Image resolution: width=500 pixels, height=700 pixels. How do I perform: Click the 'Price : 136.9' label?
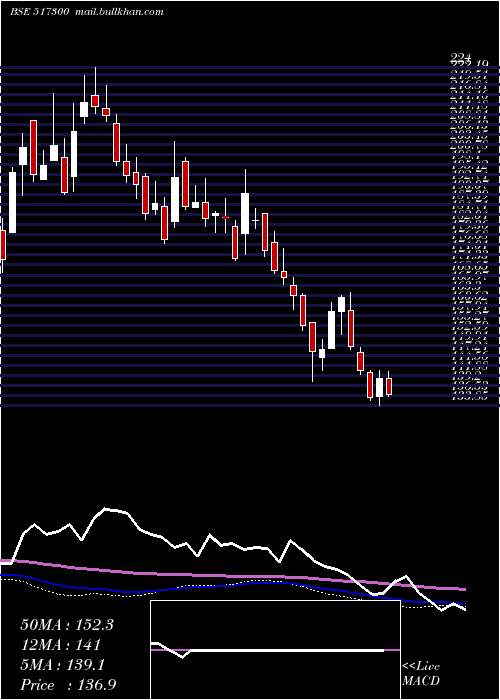point(68,685)
